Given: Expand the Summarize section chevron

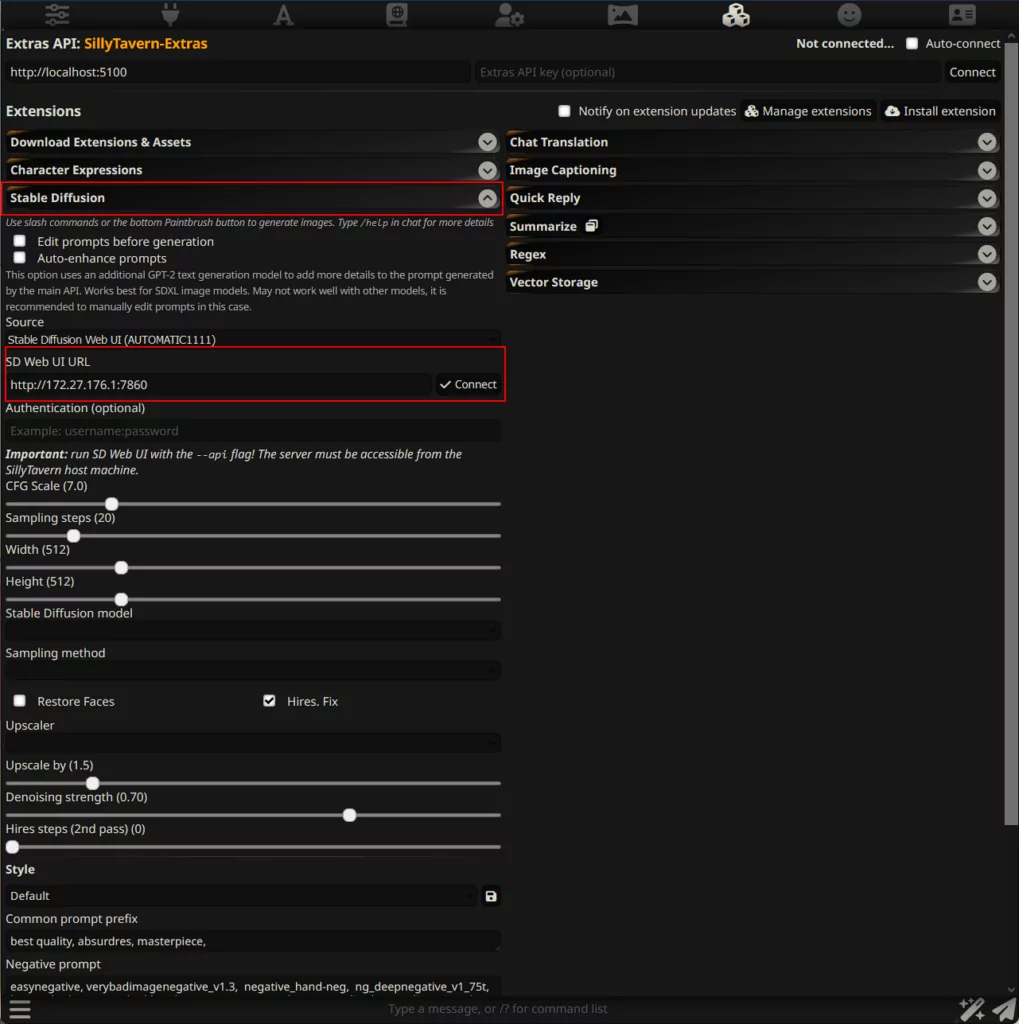Looking at the screenshot, I should [x=987, y=226].
